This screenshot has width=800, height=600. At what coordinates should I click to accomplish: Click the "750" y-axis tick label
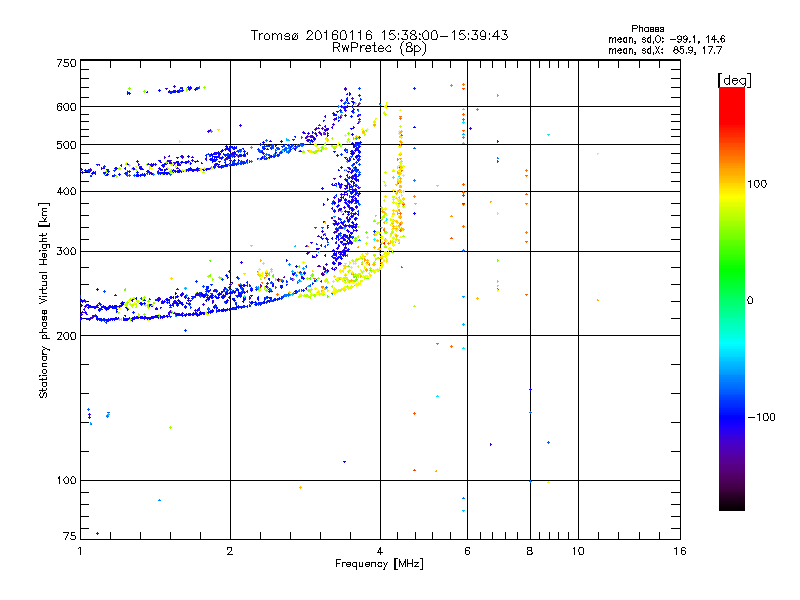tap(67, 63)
